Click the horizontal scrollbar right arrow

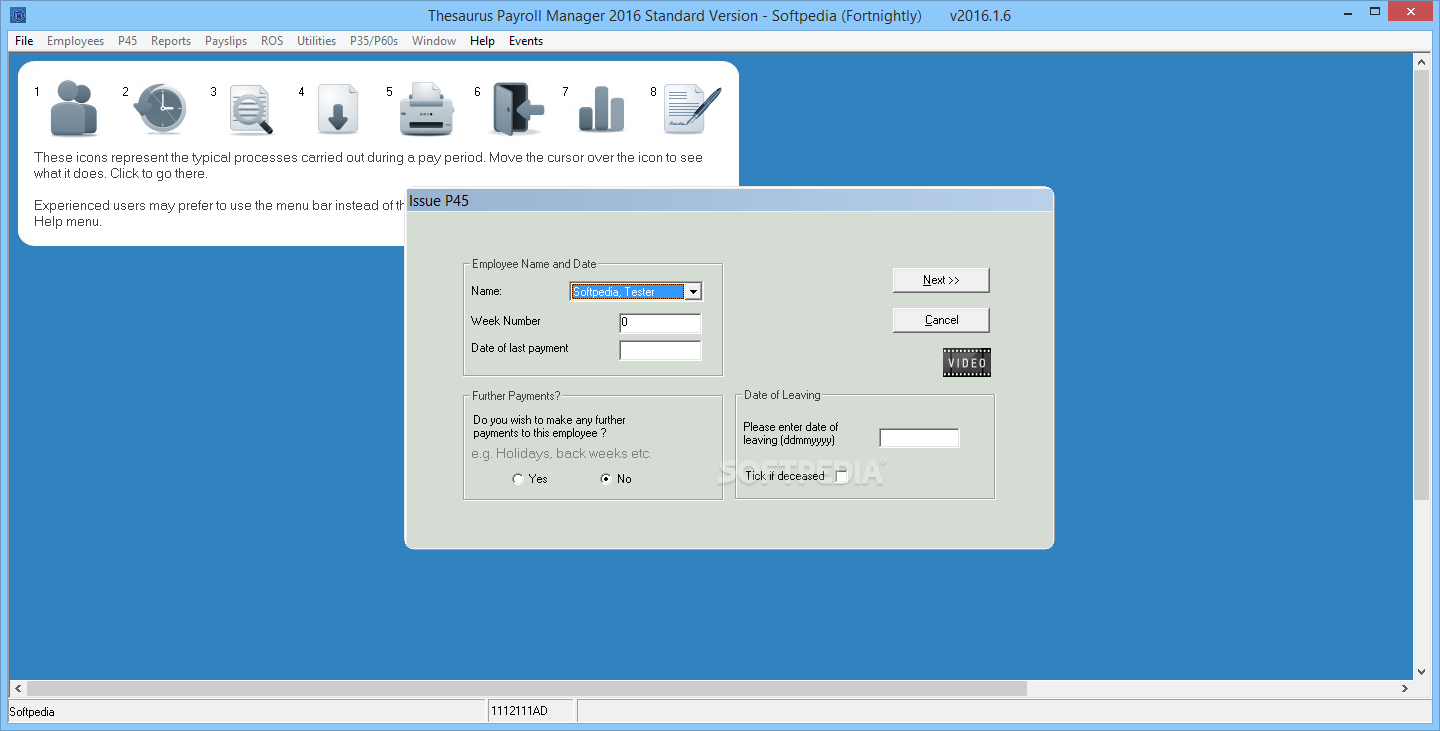(1404, 689)
